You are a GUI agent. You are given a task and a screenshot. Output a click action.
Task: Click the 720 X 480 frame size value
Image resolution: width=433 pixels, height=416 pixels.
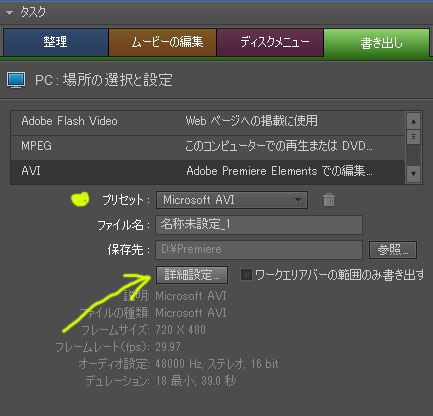tap(180, 330)
